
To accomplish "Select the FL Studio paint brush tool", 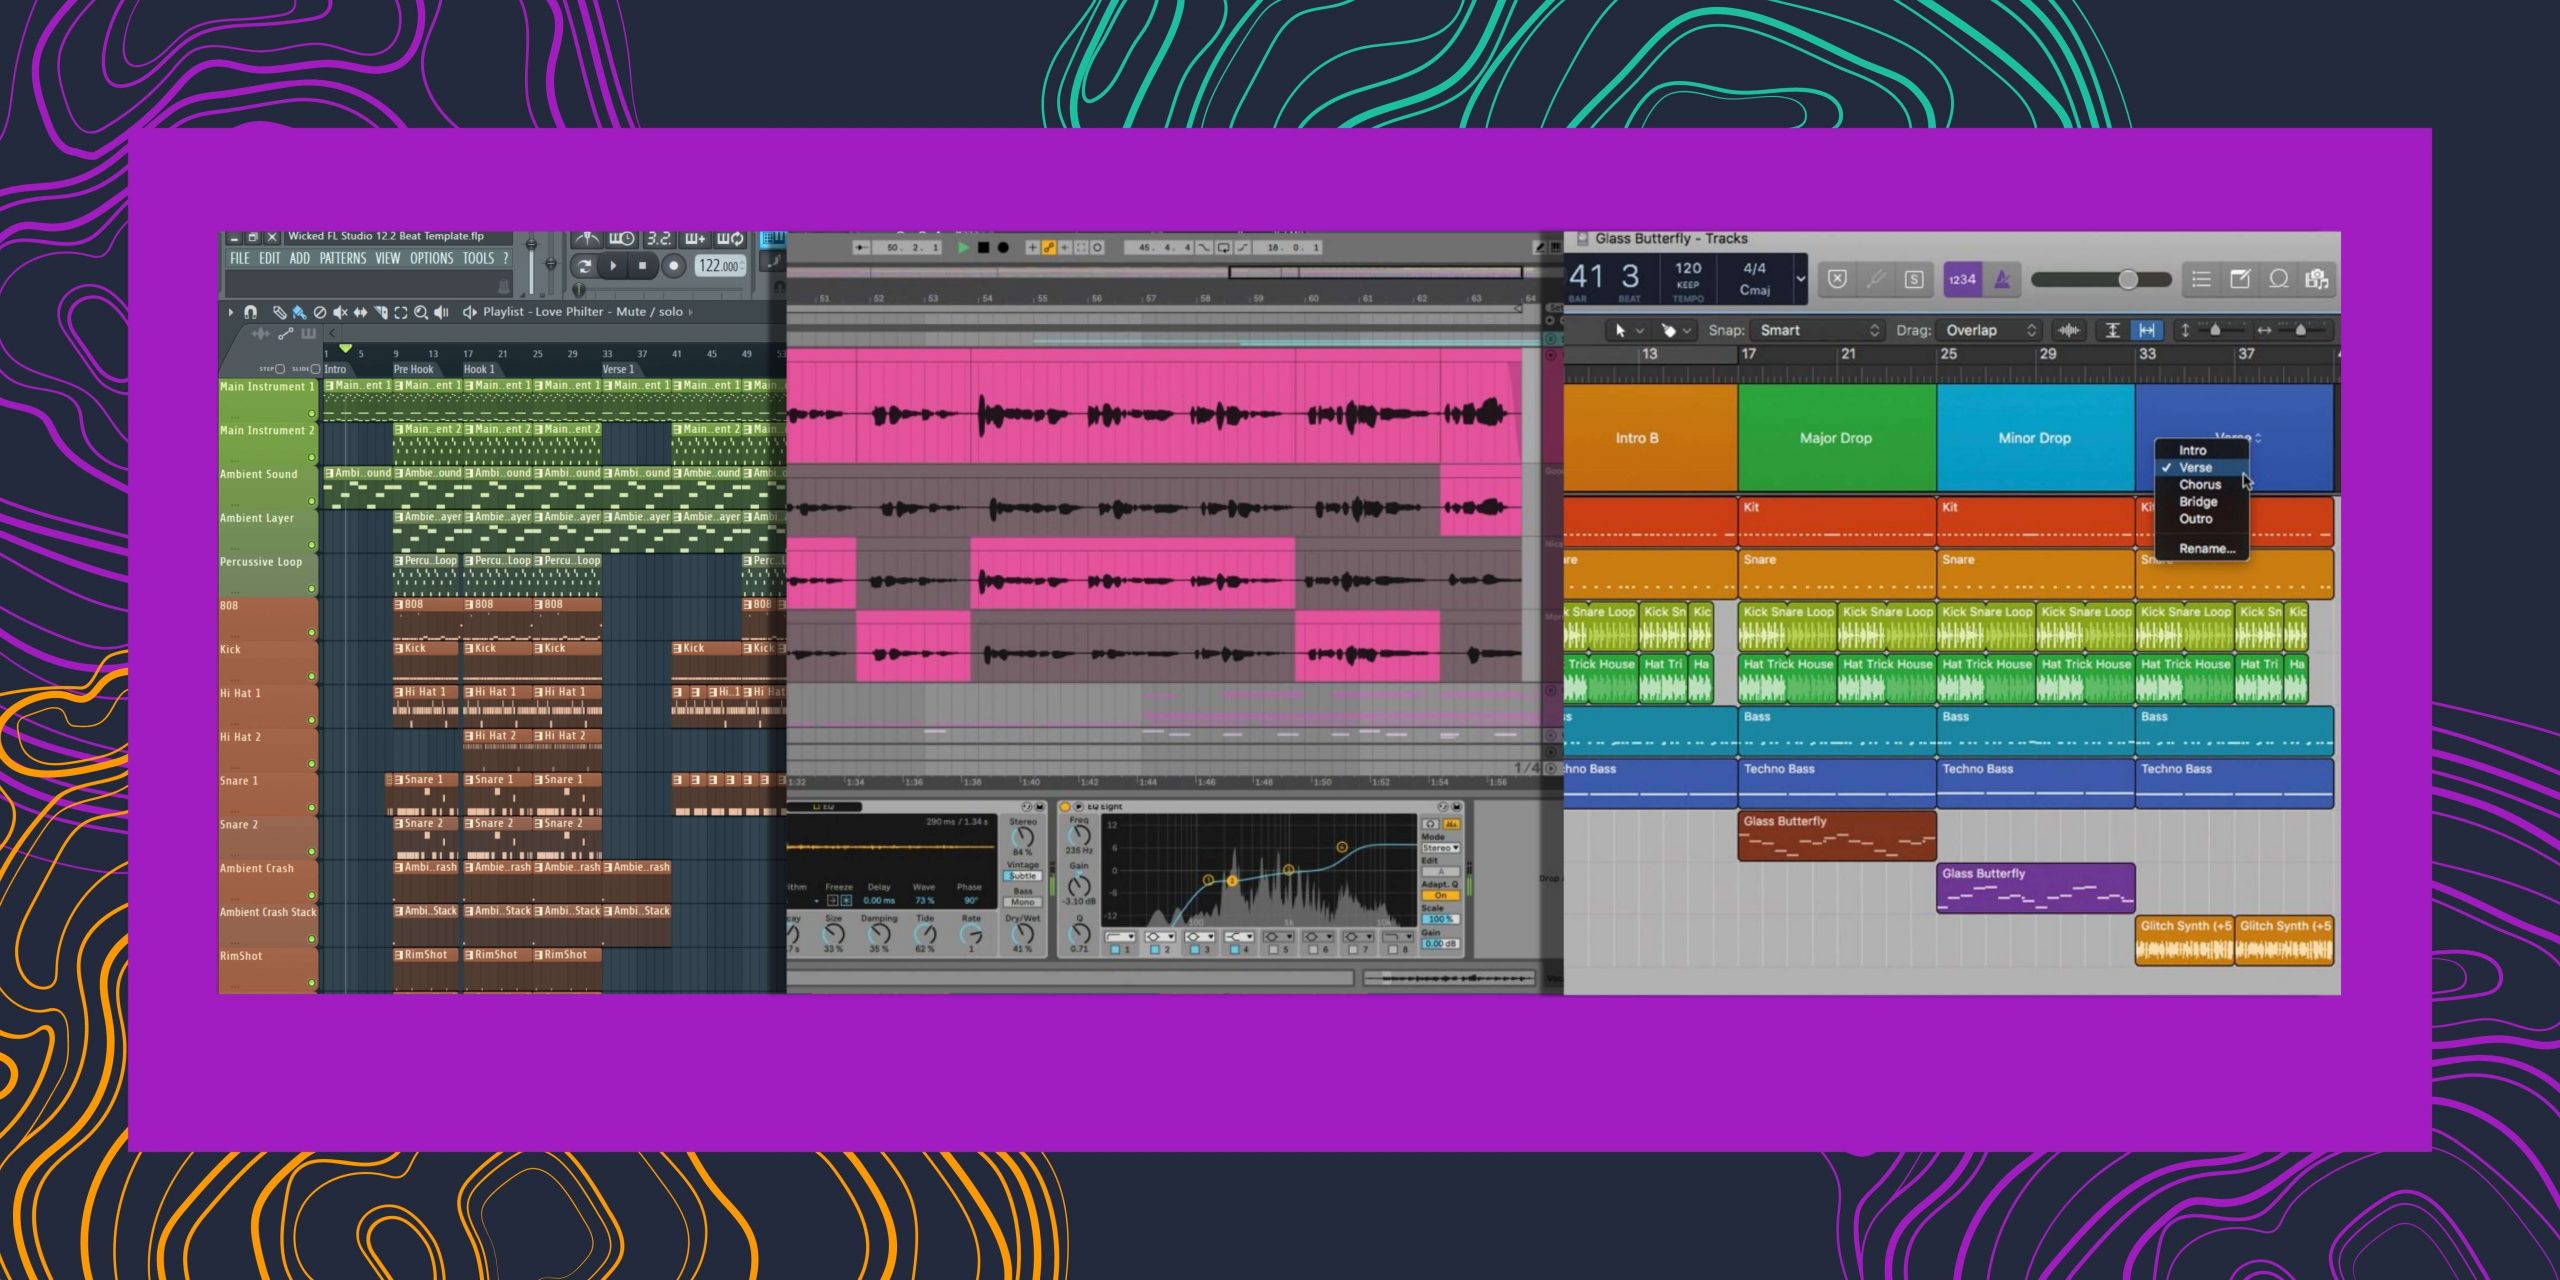I will point(299,312).
